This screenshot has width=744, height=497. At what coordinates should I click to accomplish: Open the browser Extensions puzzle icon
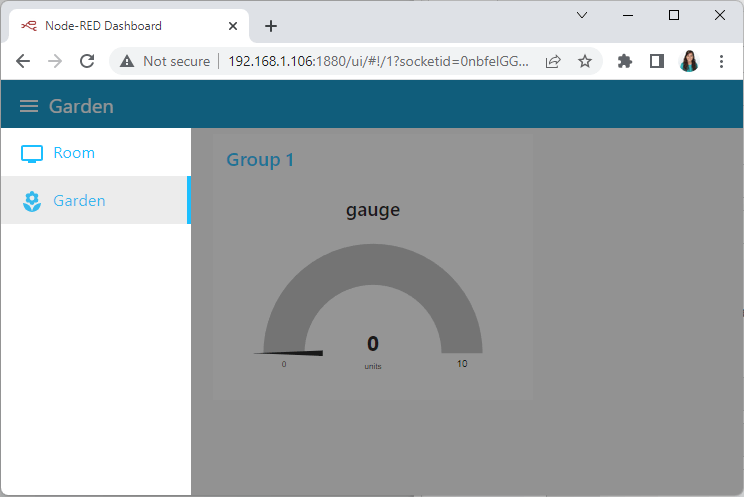pyautogui.click(x=625, y=61)
